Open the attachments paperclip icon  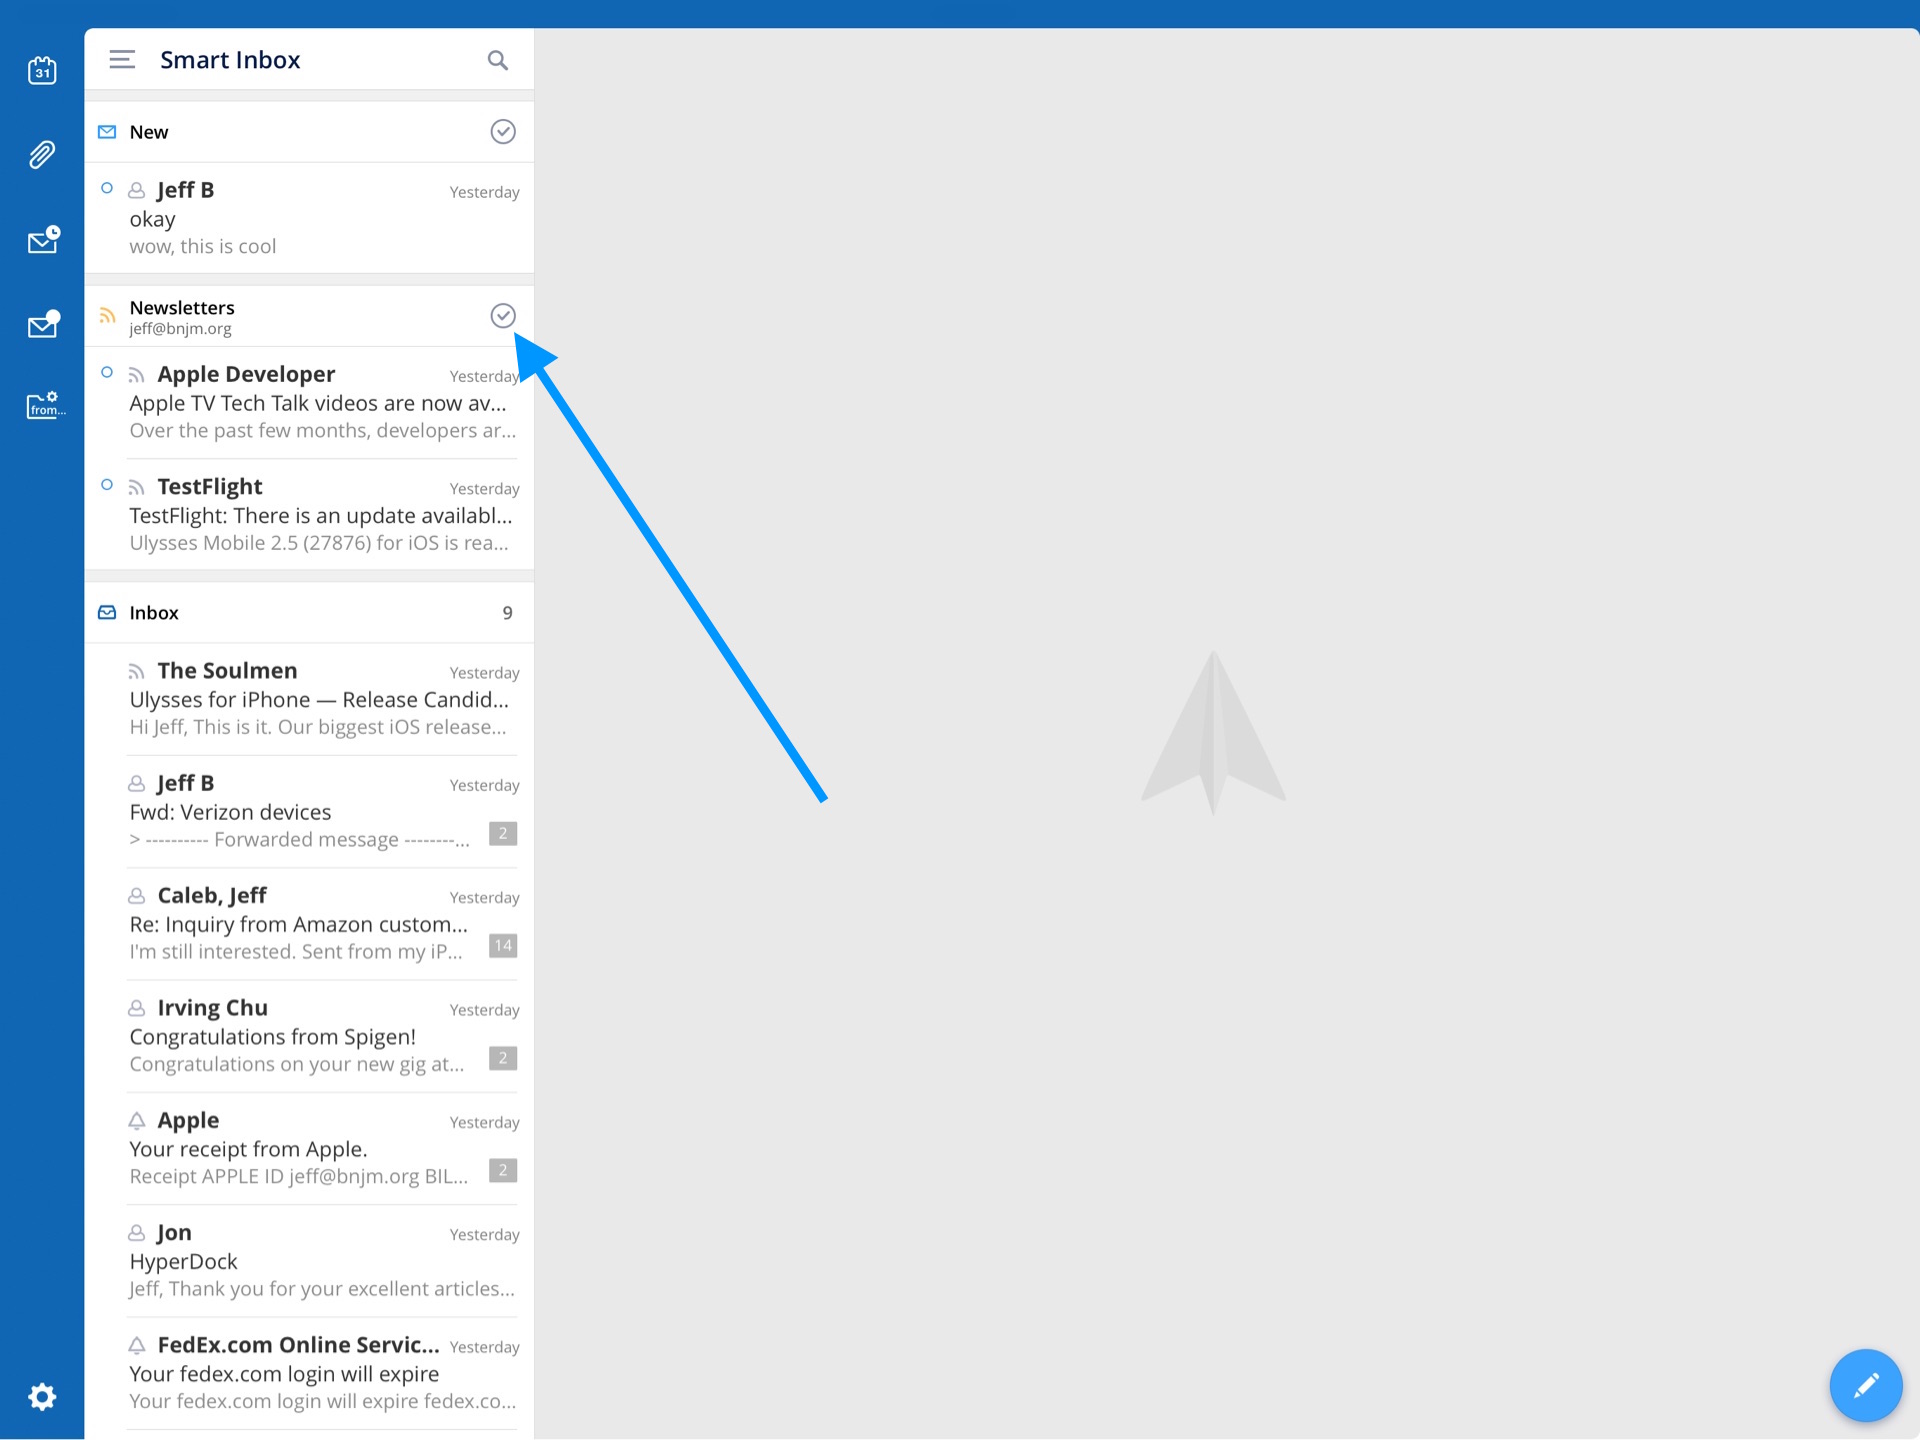tap(42, 155)
